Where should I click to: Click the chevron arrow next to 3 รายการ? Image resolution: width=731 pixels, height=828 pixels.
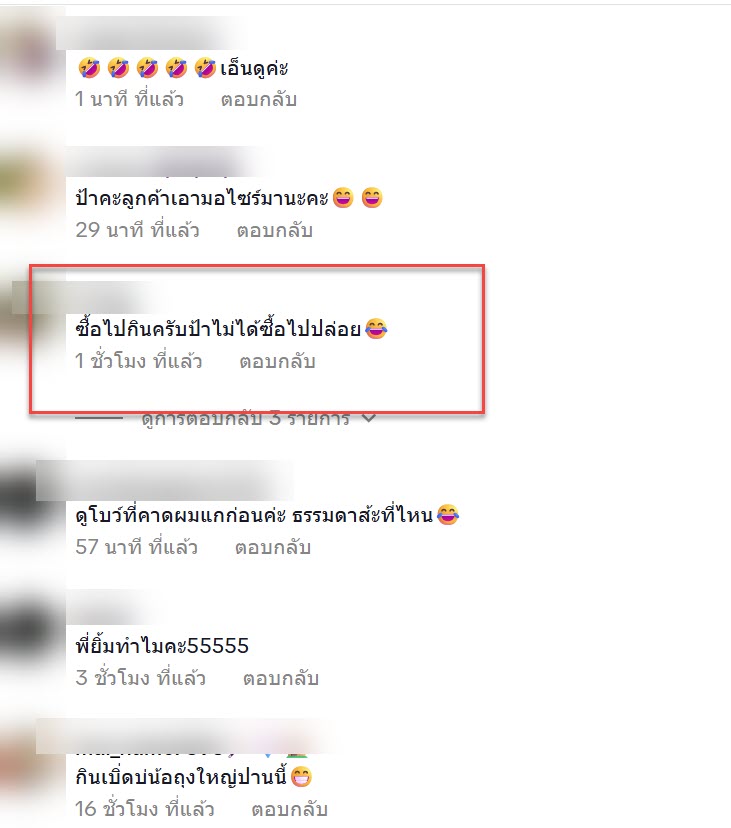(369, 418)
